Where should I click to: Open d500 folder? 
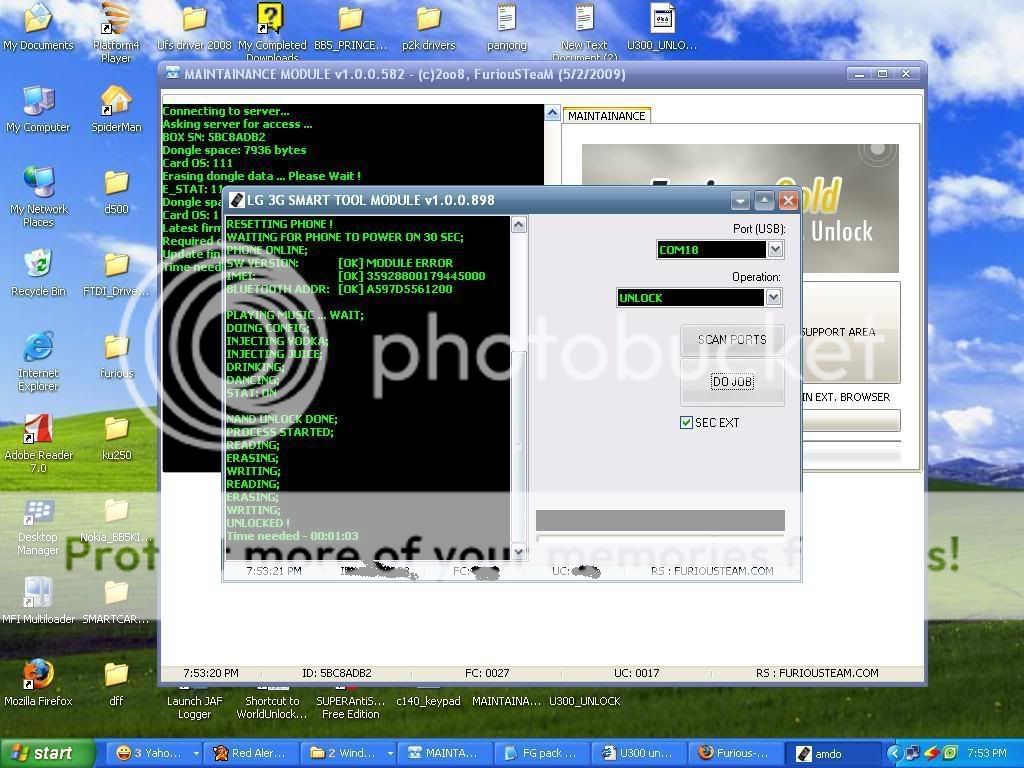116,191
